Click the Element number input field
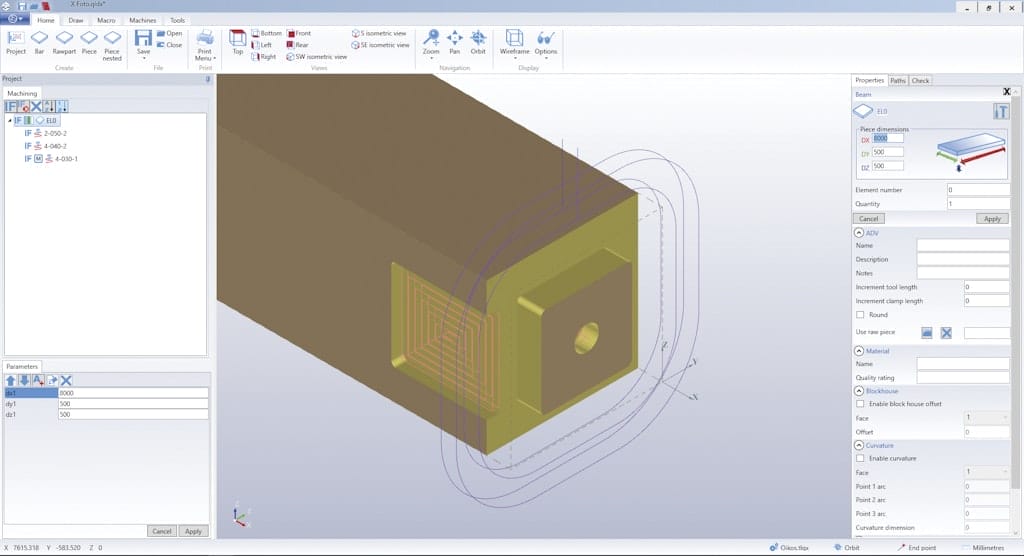1024x556 pixels. pyautogui.click(x=977, y=189)
